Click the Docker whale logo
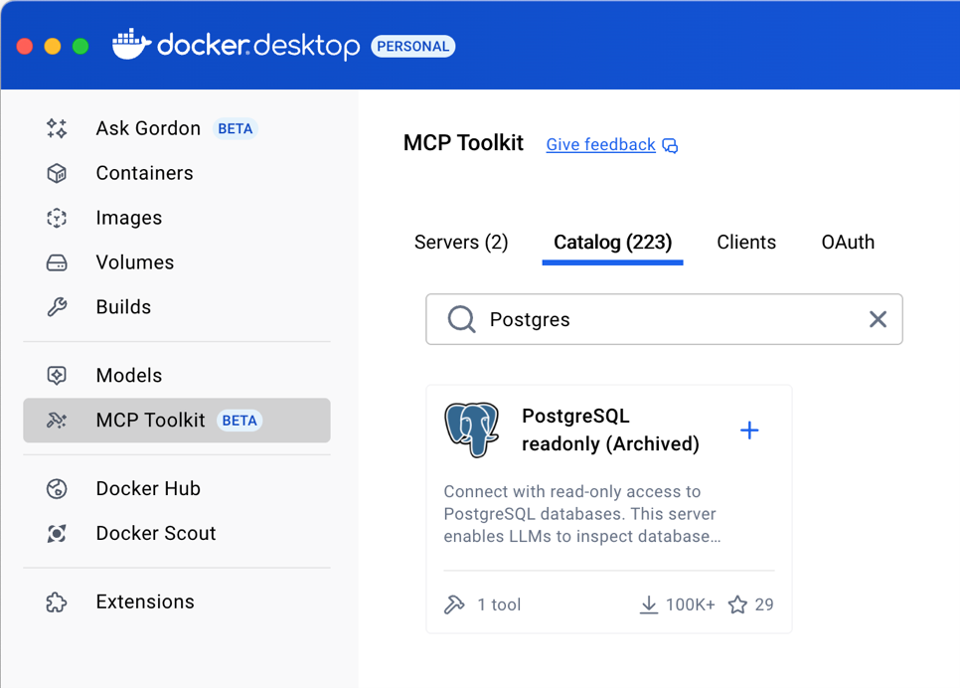This screenshot has width=960, height=688. coord(131,44)
